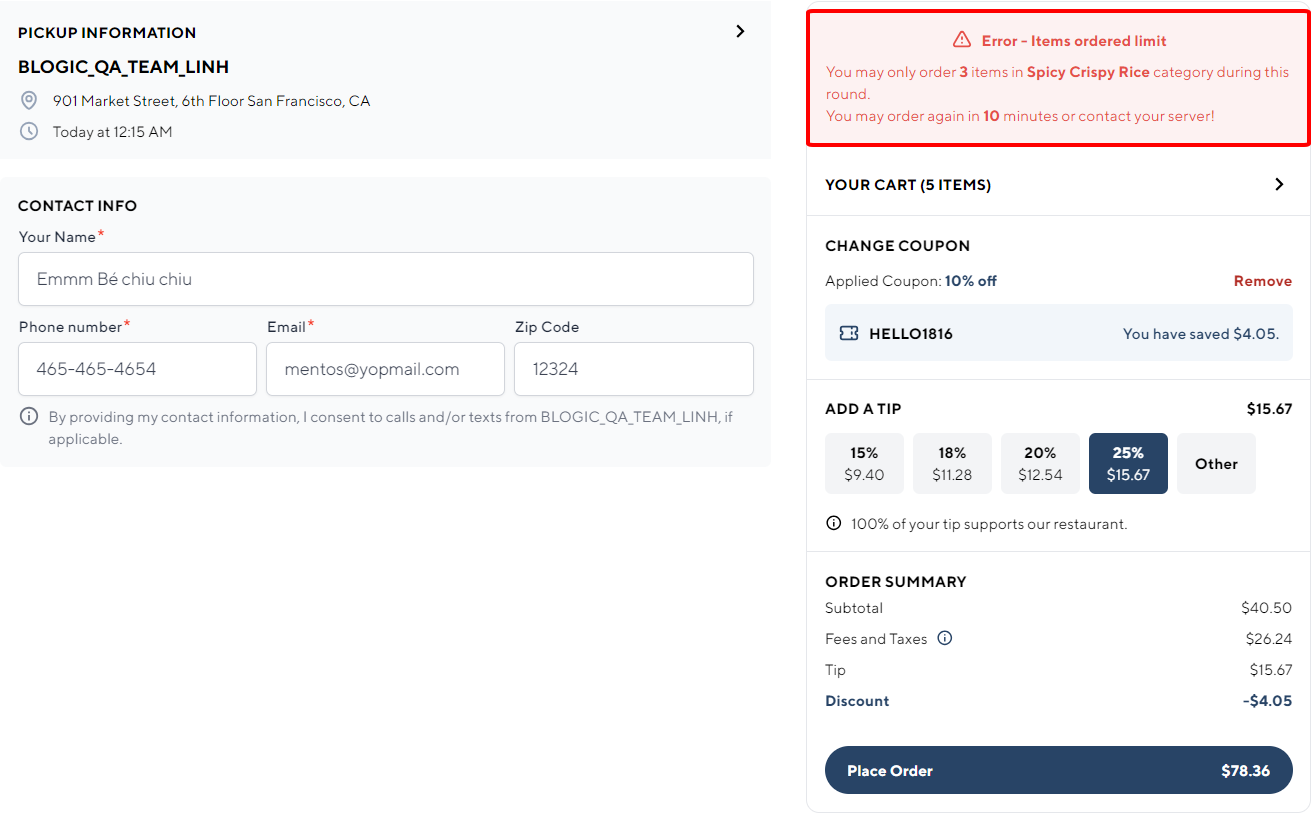The image size is (1312, 813).
Task: Expand Your Cart to view 5 items
Action: click(1278, 184)
